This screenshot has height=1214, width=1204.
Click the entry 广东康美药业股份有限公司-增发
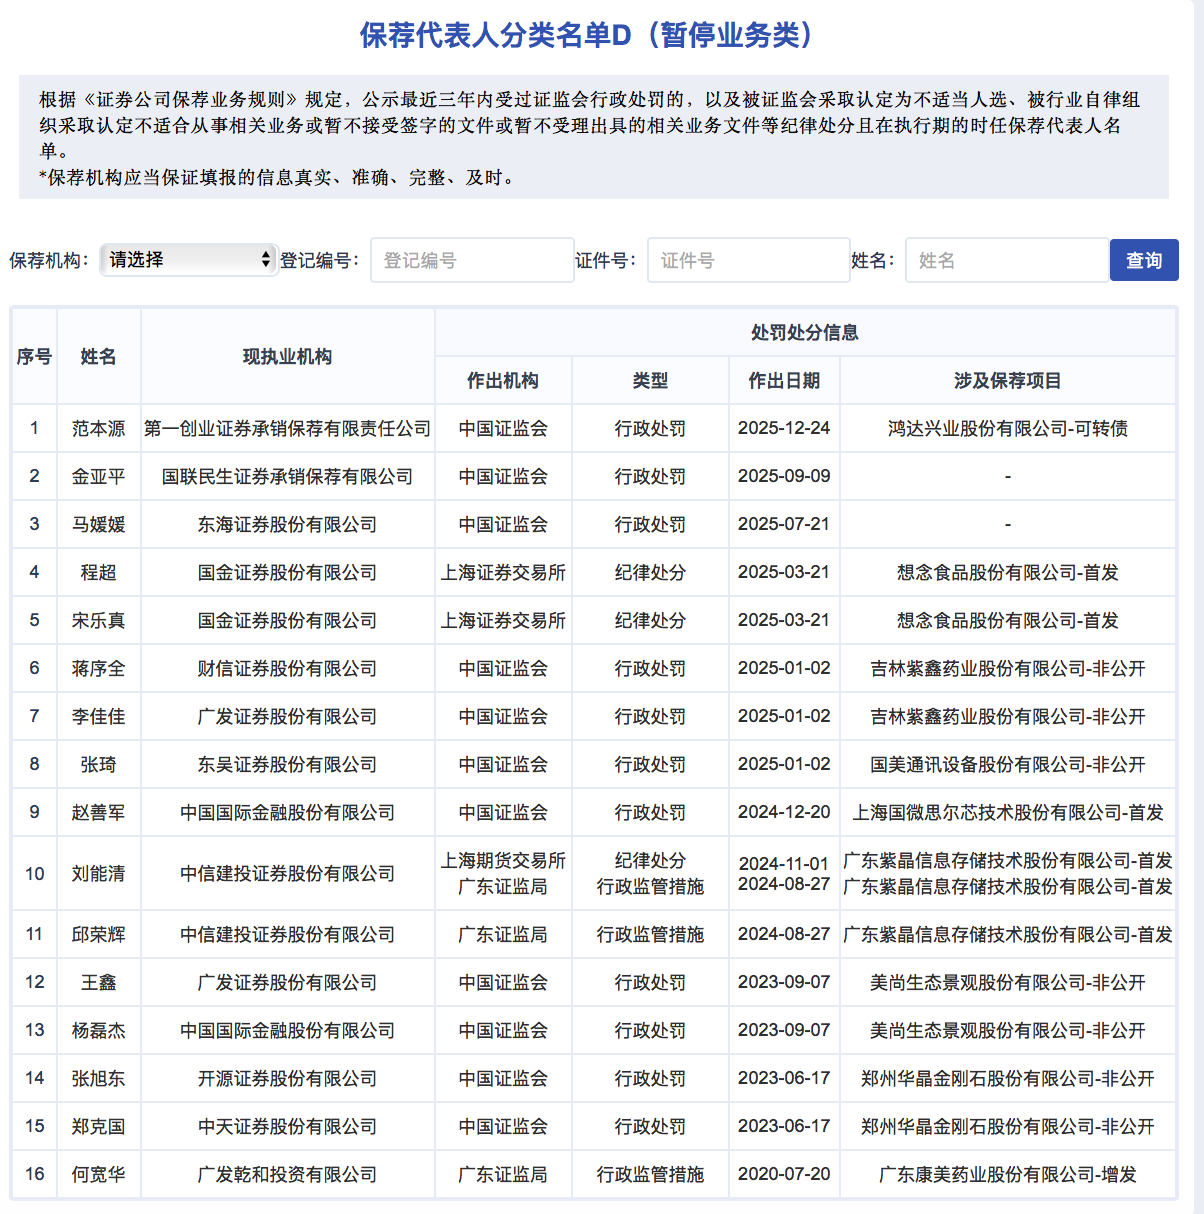pyautogui.click(x=1007, y=1174)
